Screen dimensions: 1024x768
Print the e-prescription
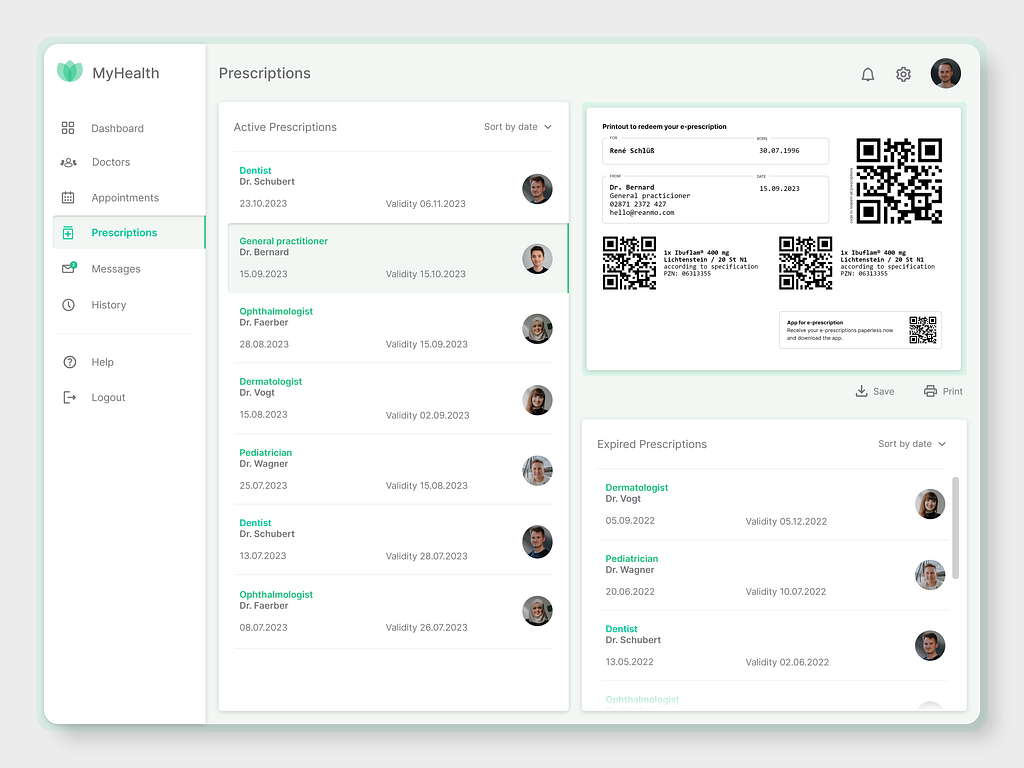coord(943,391)
